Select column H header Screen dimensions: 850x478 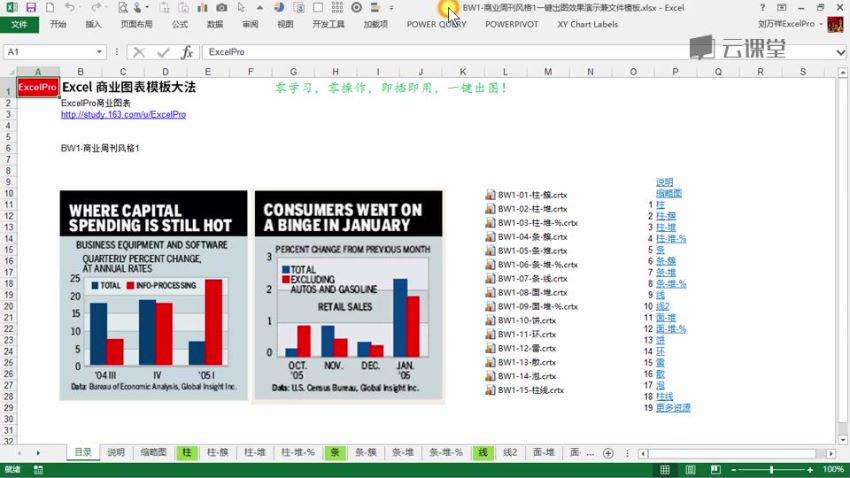(x=336, y=72)
